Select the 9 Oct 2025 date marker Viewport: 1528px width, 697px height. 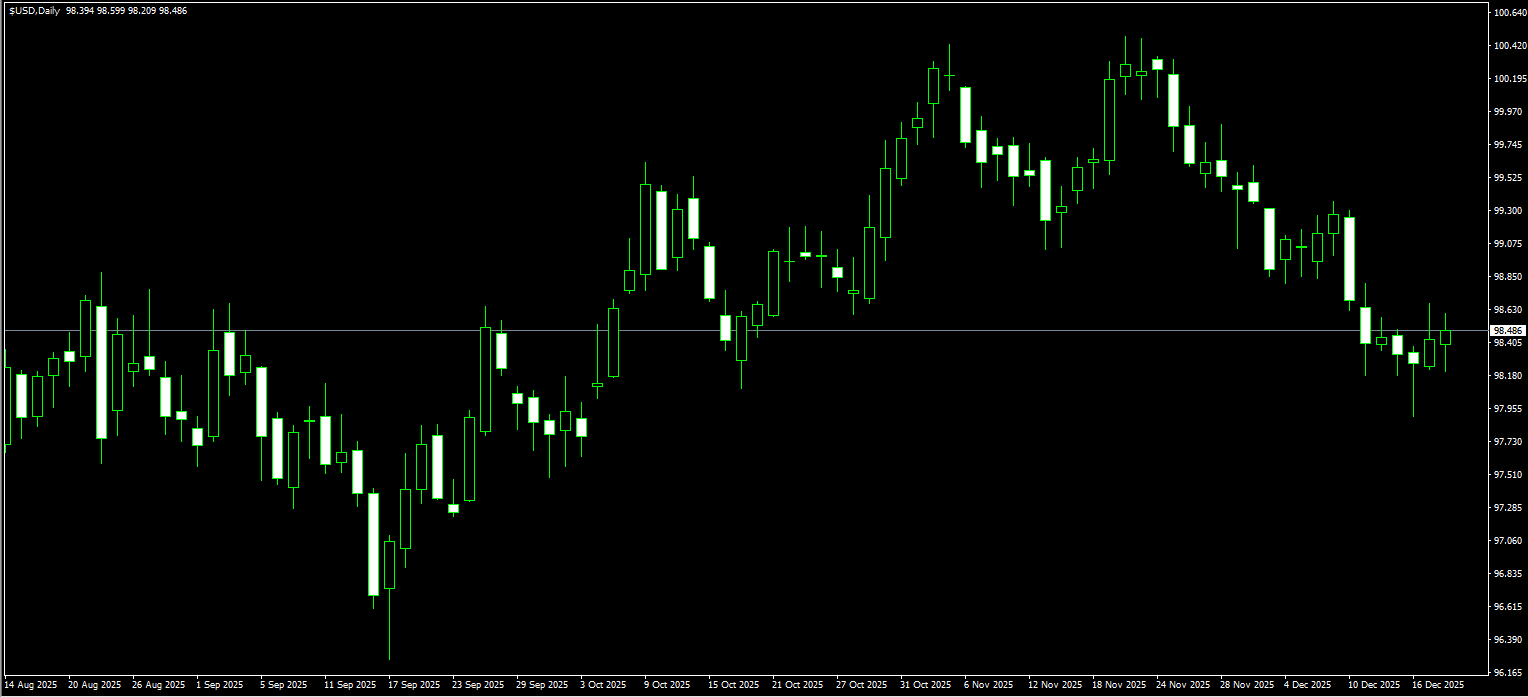(x=667, y=685)
